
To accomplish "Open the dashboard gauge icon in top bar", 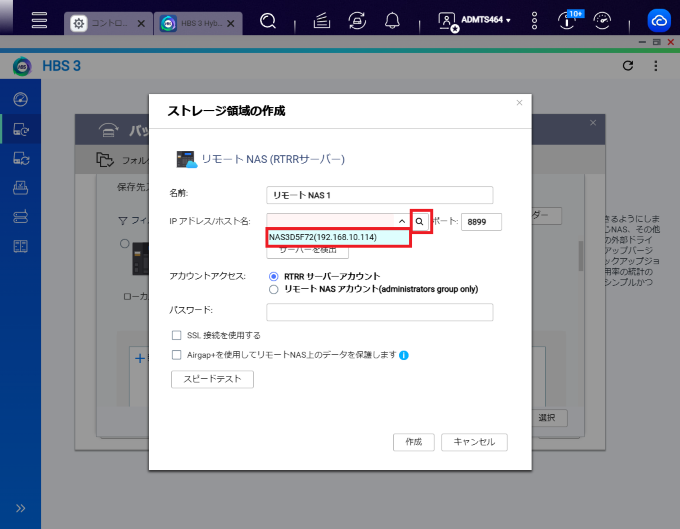I will [x=602, y=20].
